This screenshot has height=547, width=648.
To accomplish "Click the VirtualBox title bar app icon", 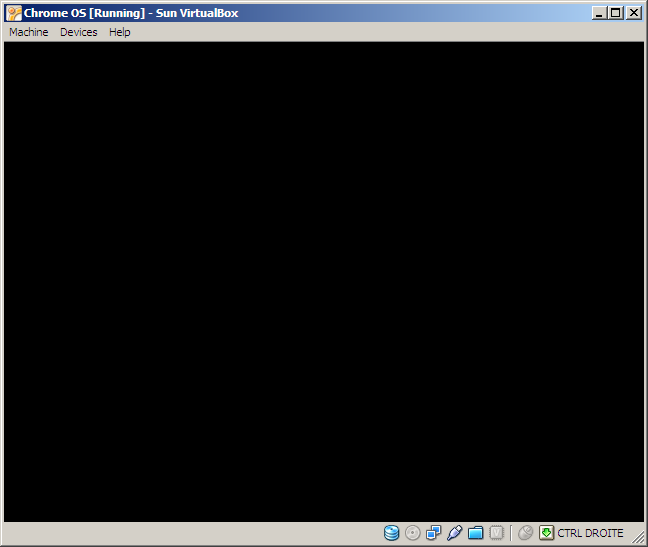I will point(14,13).
